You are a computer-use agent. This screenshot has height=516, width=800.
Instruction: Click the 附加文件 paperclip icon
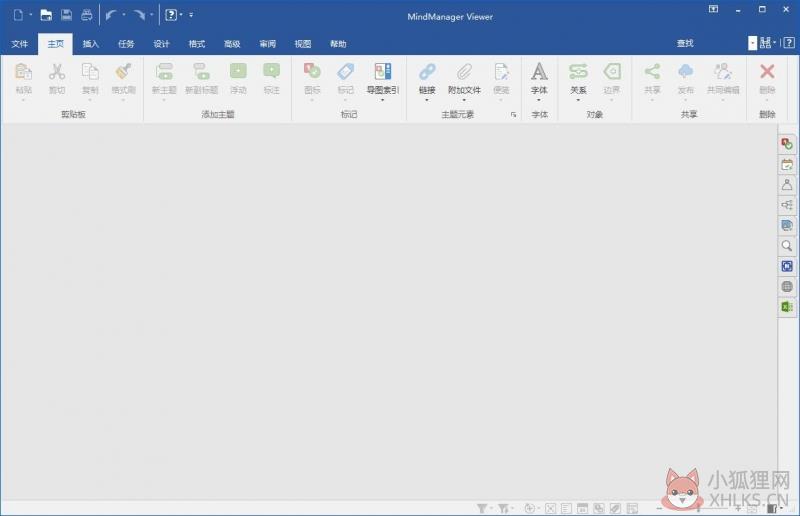tap(464, 71)
